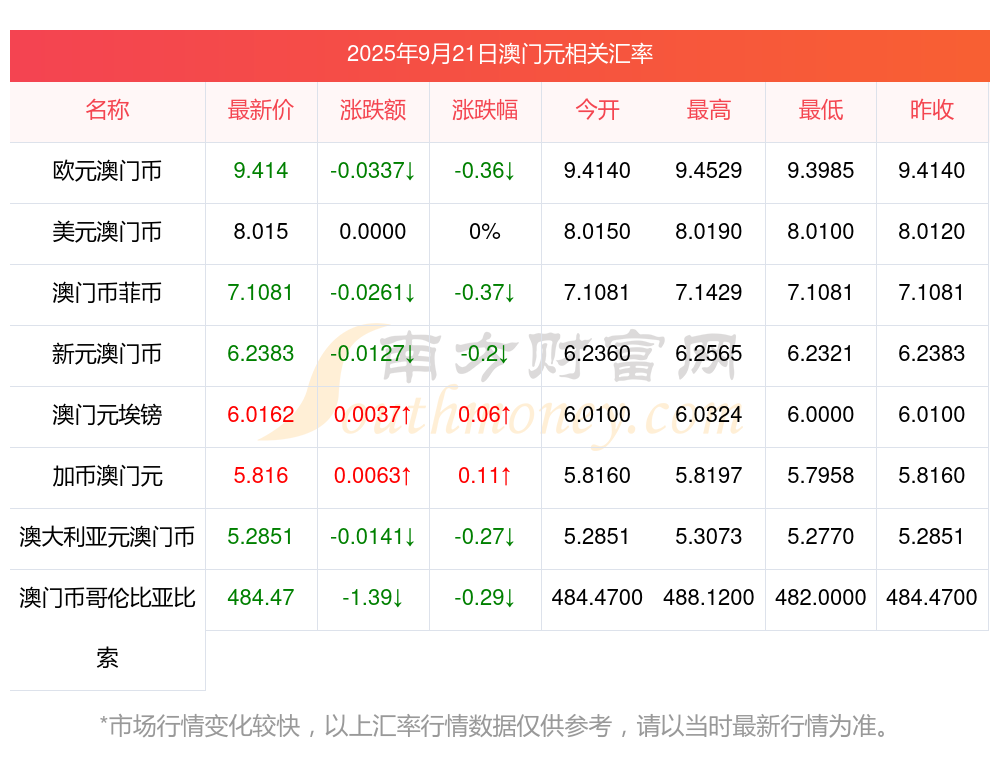Click the 加币澳门元 row name
This screenshot has width=1000, height=757.
click(x=107, y=476)
